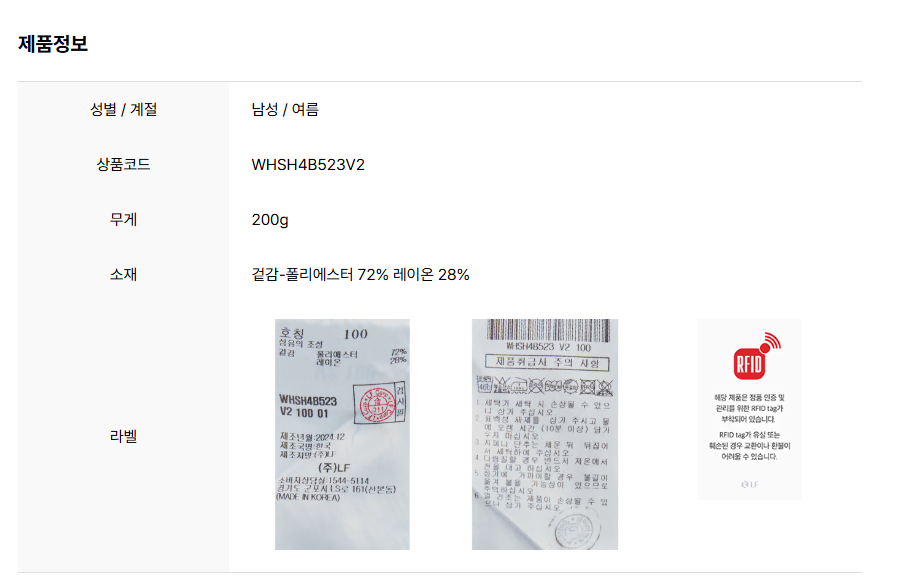The image size is (897, 583).
Task: Open the care instructions label image
Action: (545, 434)
